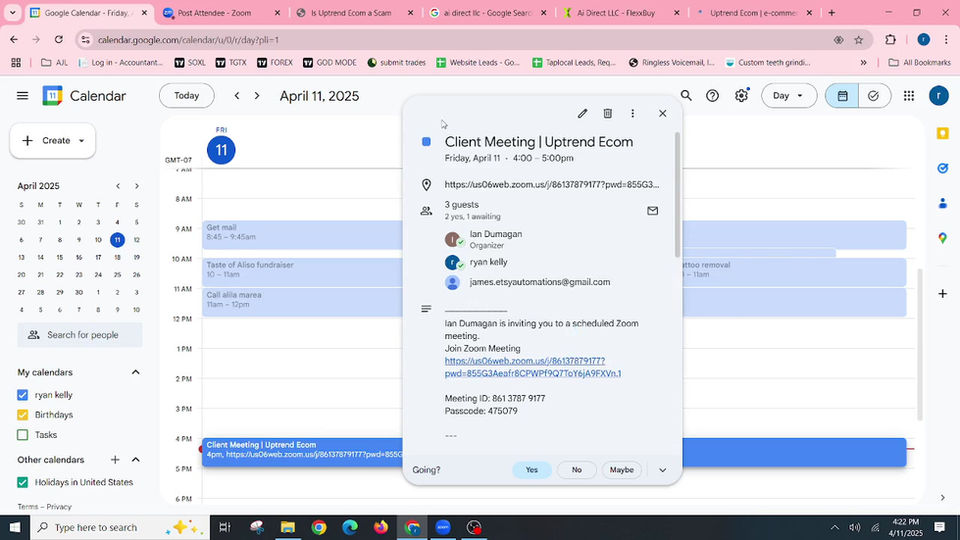The width and height of the screenshot is (960, 540).
Task: Open event options three-dot menu
Action: (x=632, y=113)
